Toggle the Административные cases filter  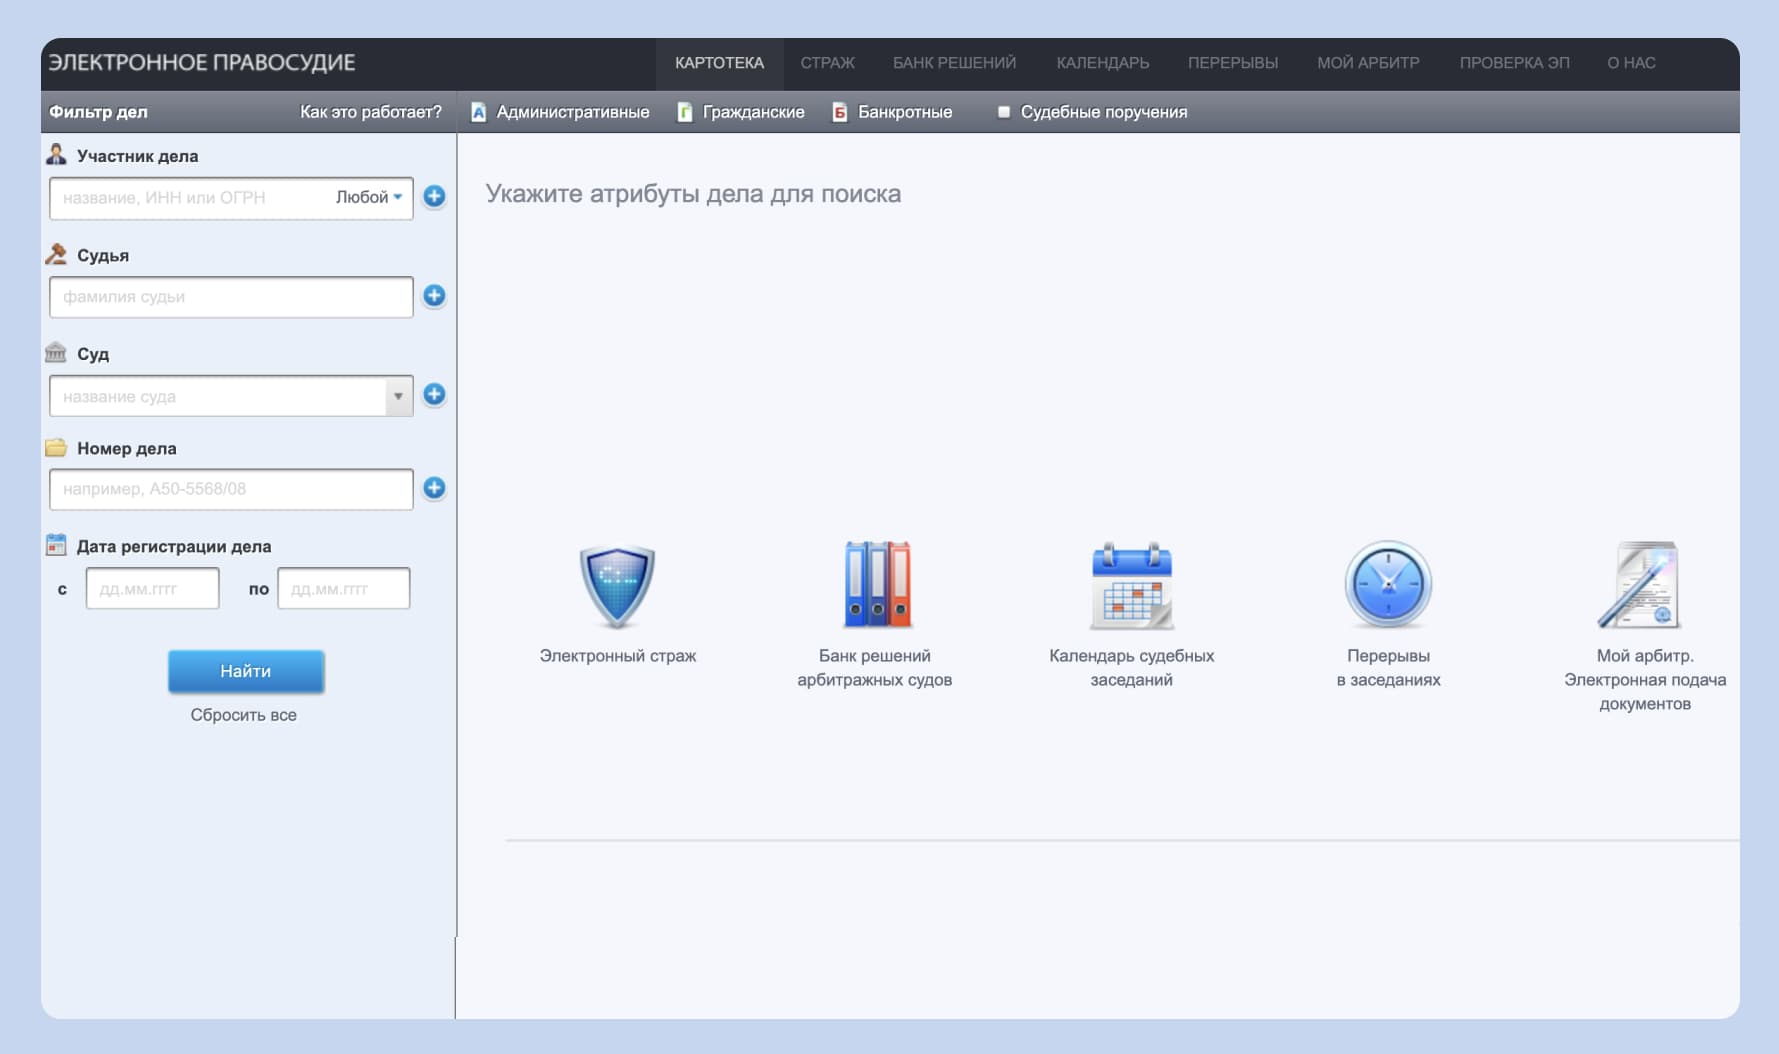point(560,112)
